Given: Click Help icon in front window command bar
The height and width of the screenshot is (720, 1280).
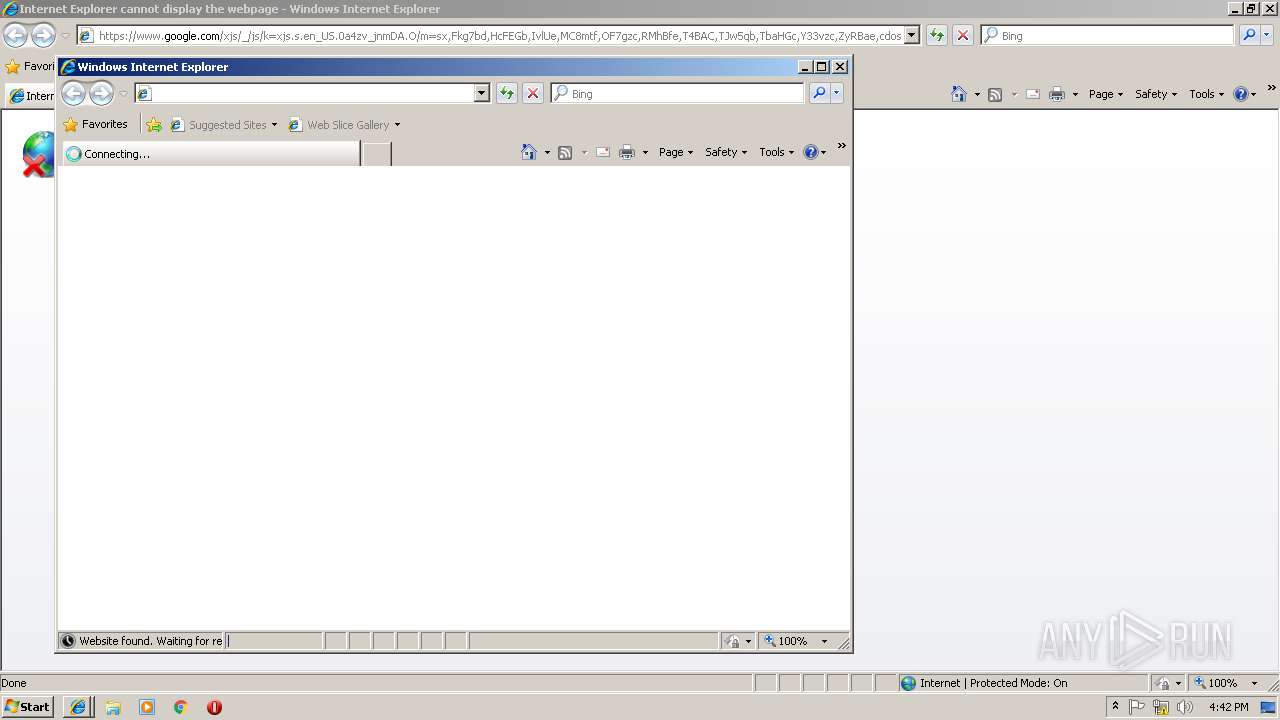Looking at the screenshot, I should (811, 152).
